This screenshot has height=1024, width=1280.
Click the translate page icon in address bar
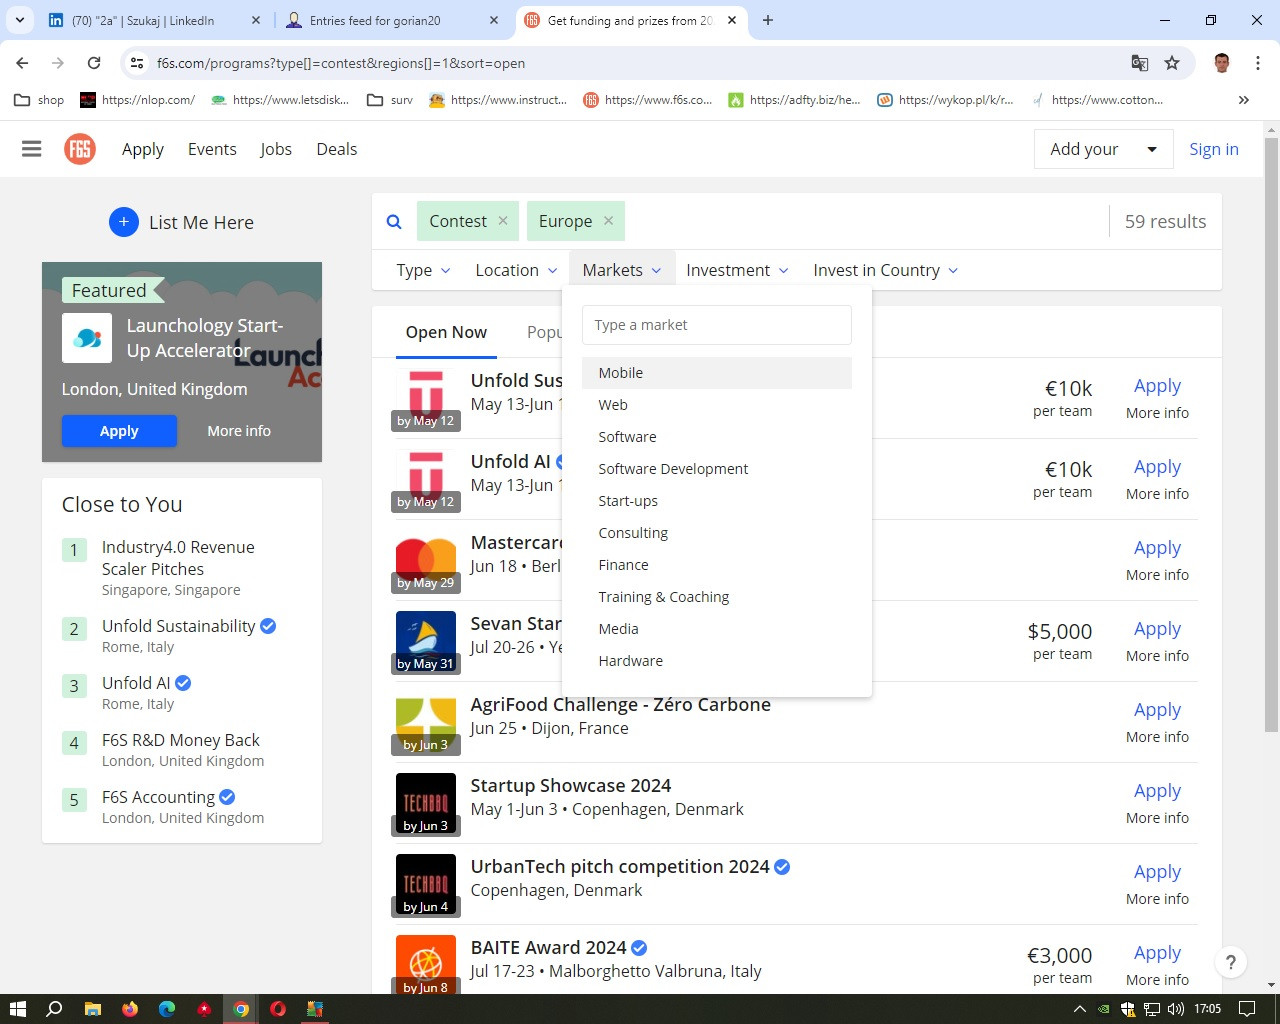[x=1139, y=63]
